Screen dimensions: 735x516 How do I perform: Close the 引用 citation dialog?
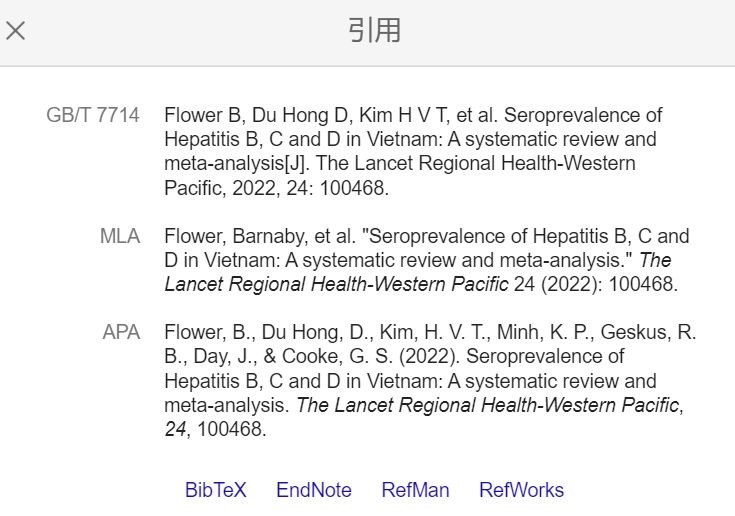(x=15, y=30)
